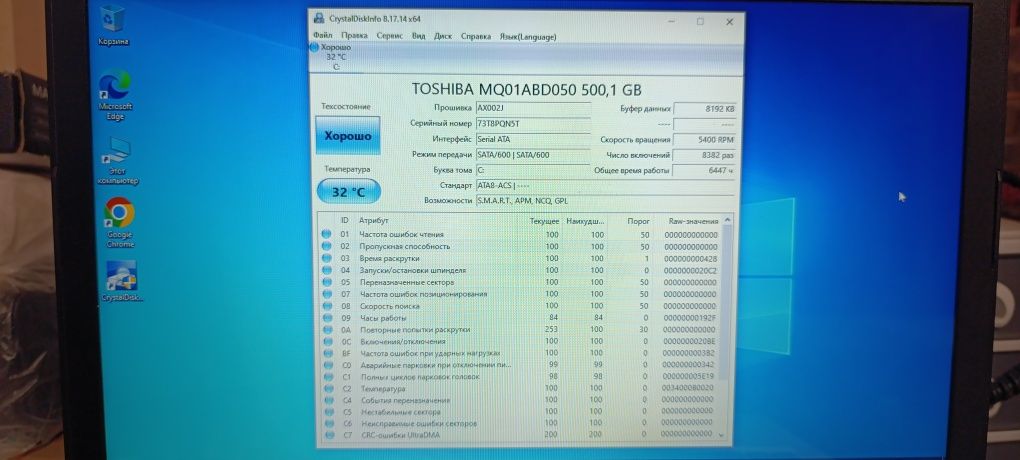The width and height of the screenshot is (1020, 460).
Task: Select the C: disk status indicator at top
Action: (332, 57)
